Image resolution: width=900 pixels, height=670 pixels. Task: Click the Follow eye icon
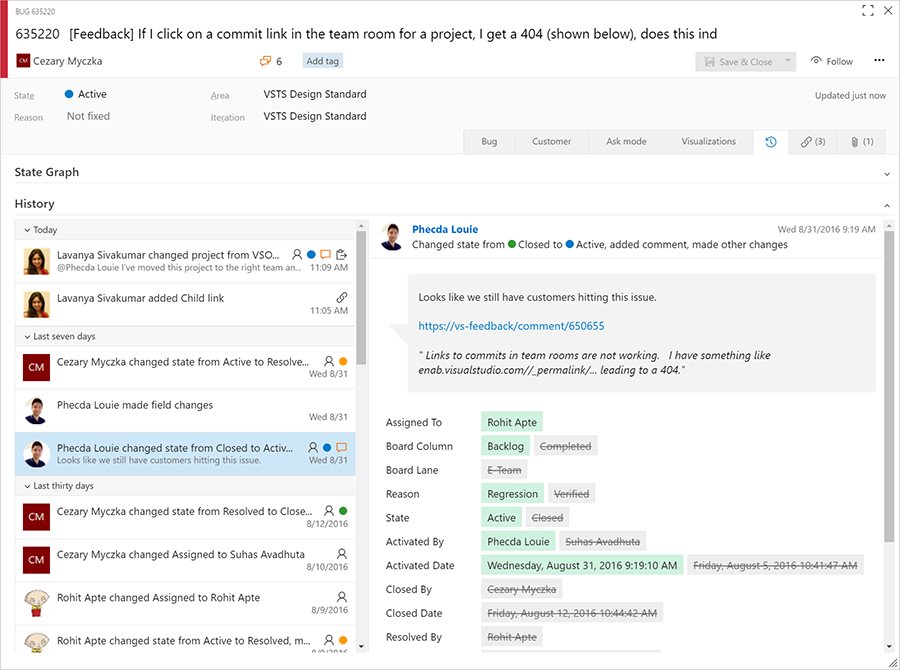coord(816,61)
